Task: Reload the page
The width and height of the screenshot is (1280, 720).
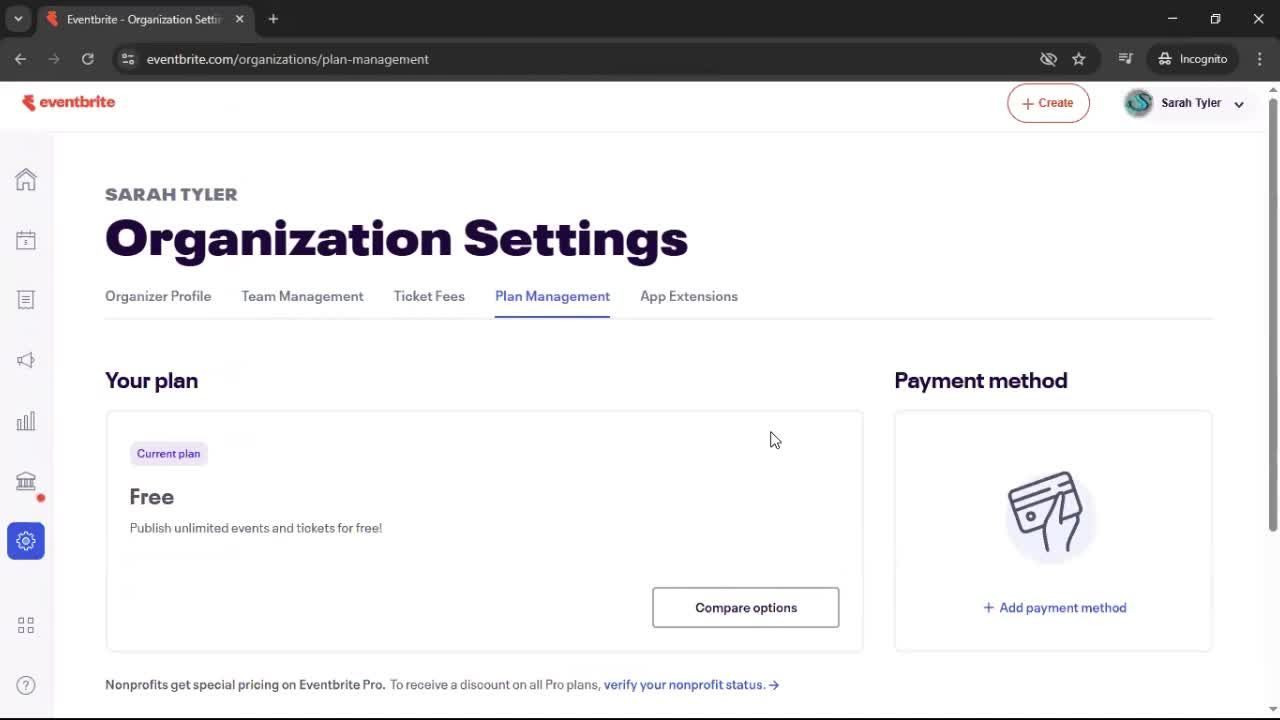Action: [88, 59]
